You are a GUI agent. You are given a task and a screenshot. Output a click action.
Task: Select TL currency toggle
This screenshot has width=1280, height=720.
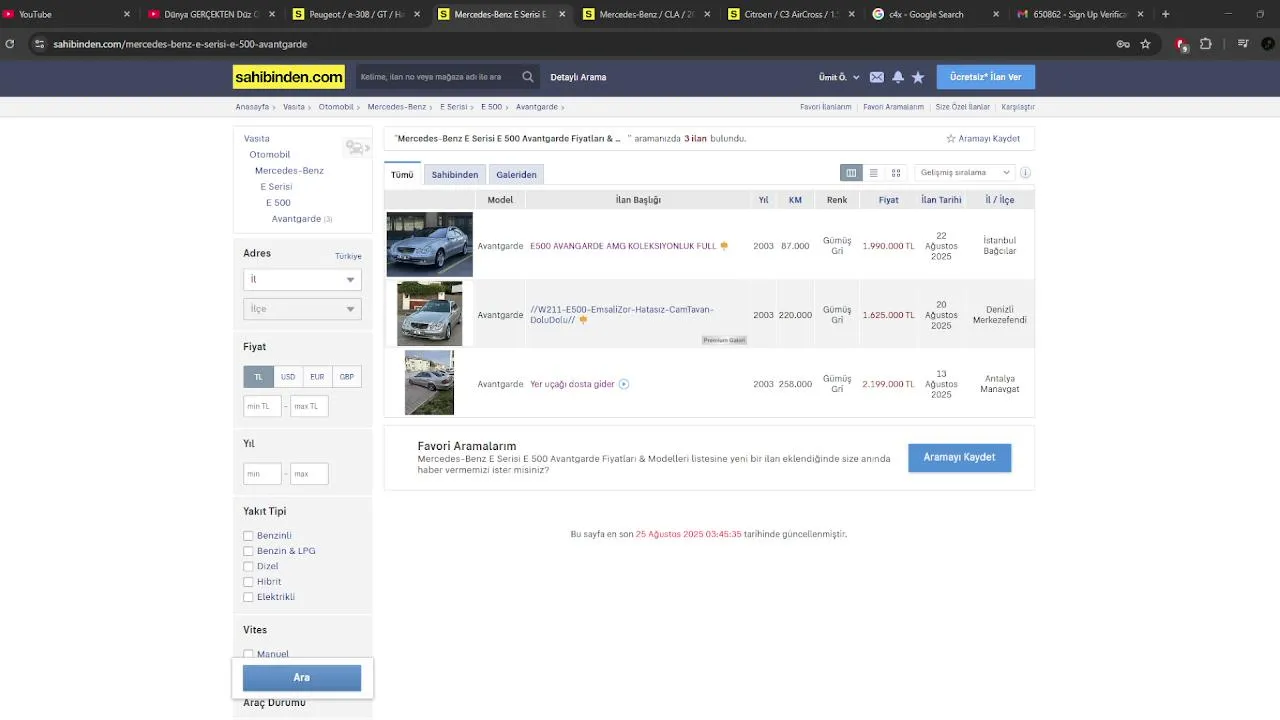258,377
